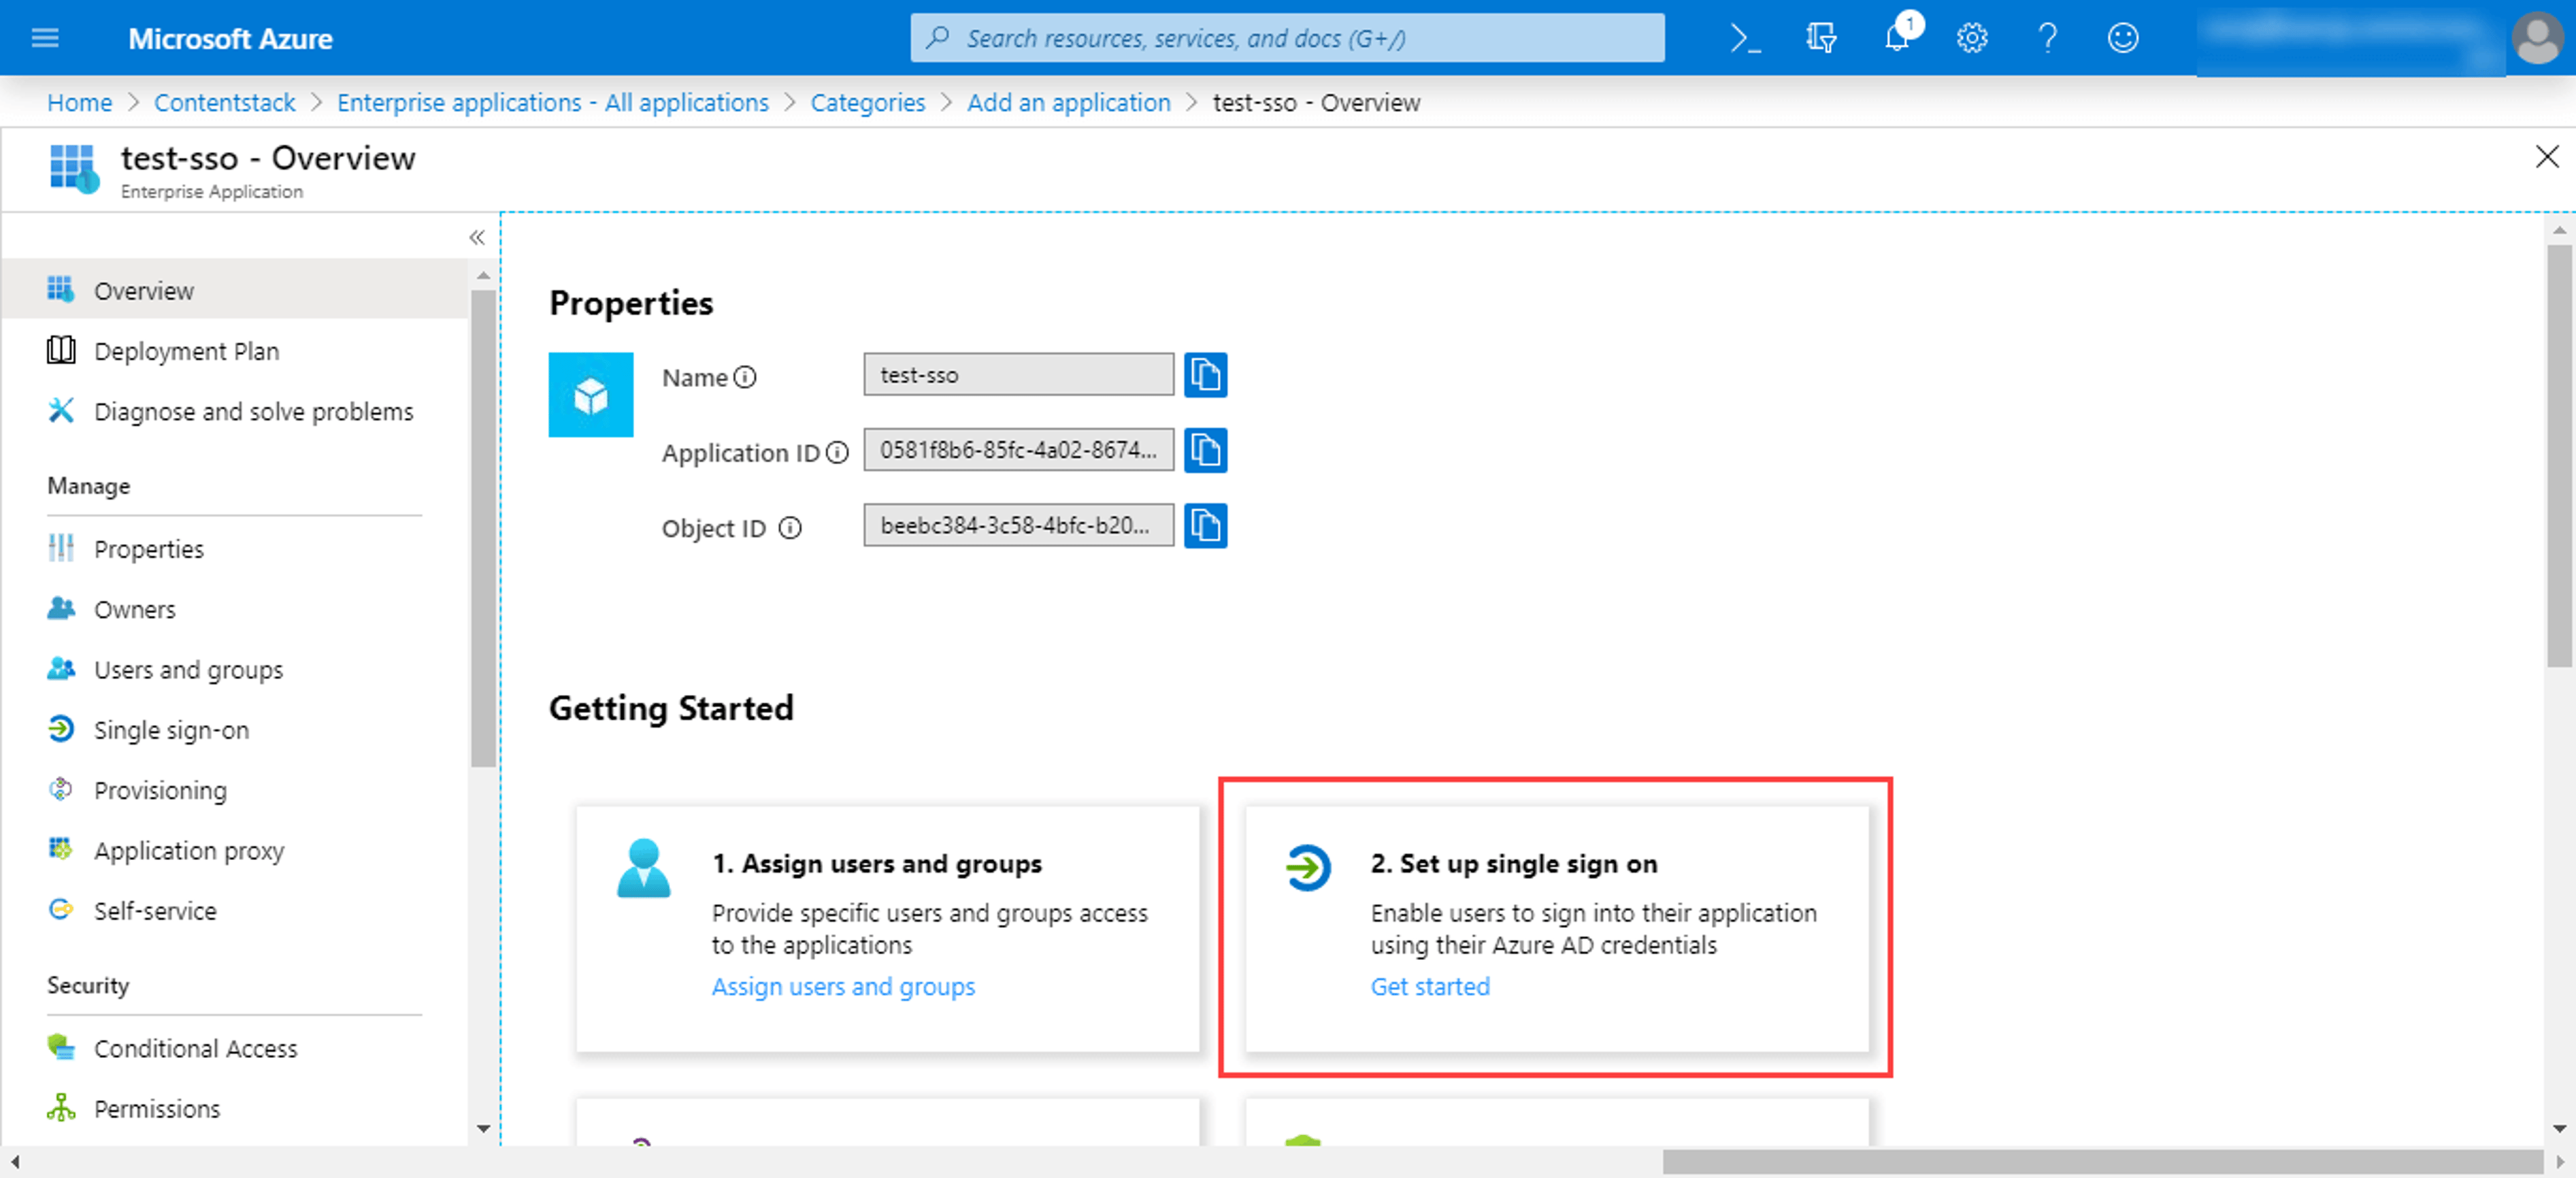Copy the Name value to clipboard
Screen dimensions: 2576x1178
click(x=1205, y=375)
